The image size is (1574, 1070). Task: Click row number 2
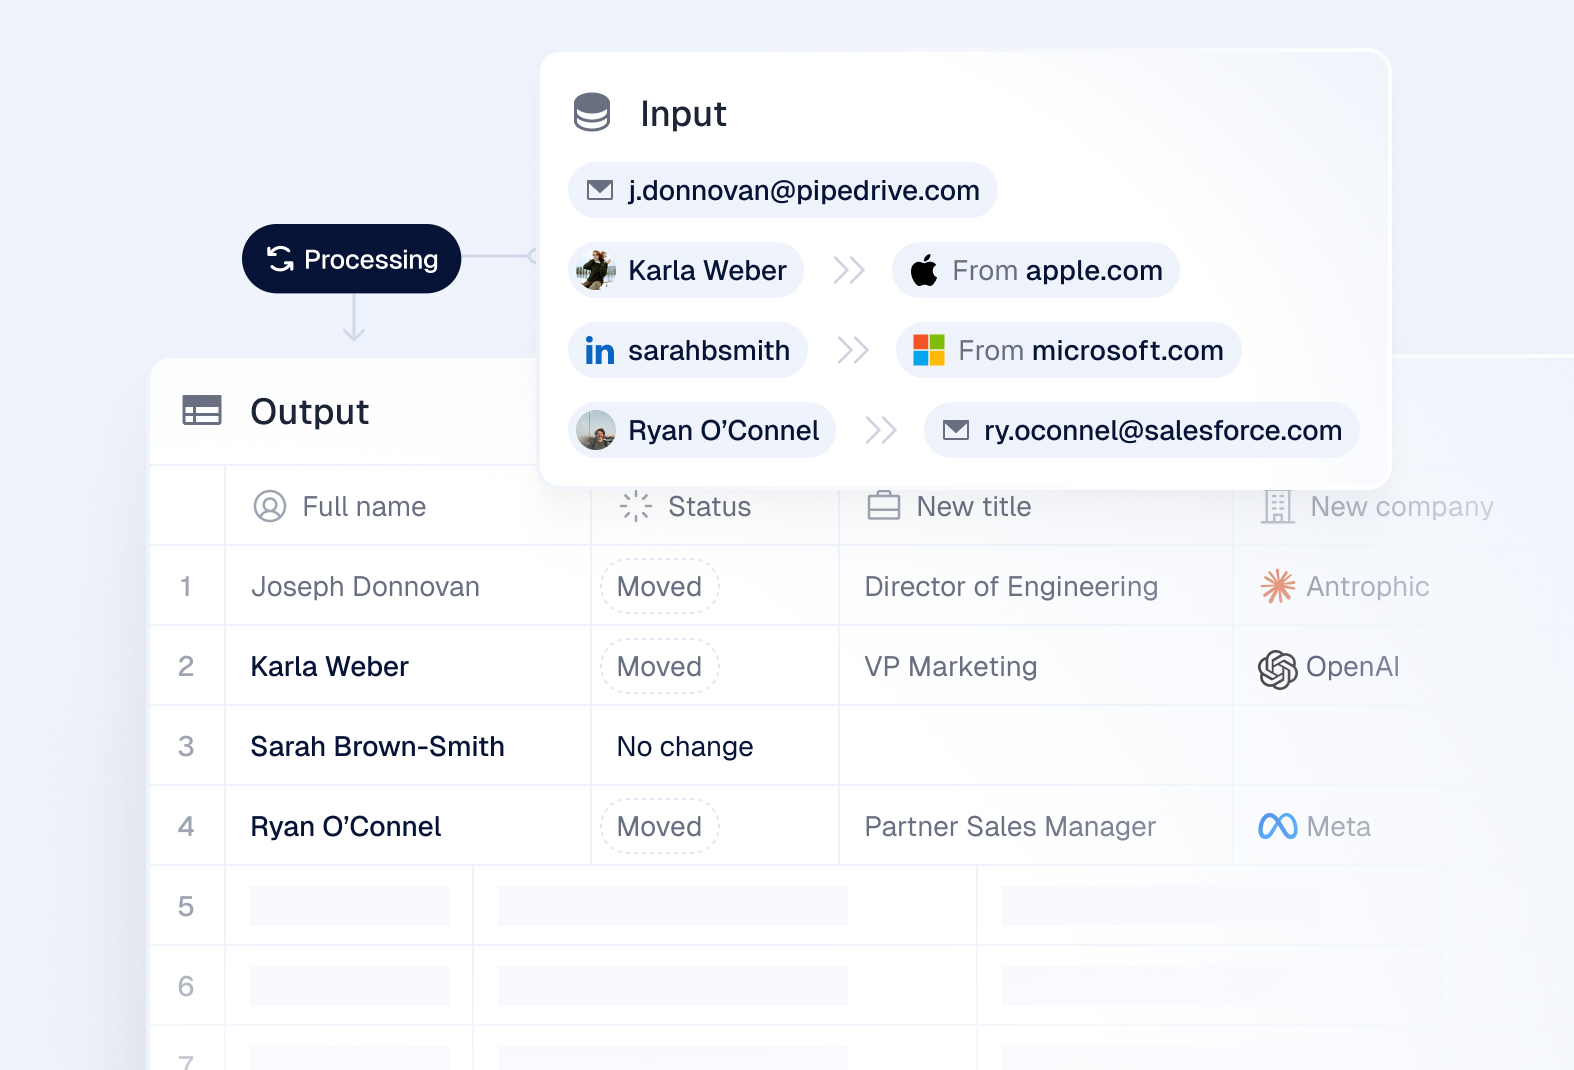(186, 666)
